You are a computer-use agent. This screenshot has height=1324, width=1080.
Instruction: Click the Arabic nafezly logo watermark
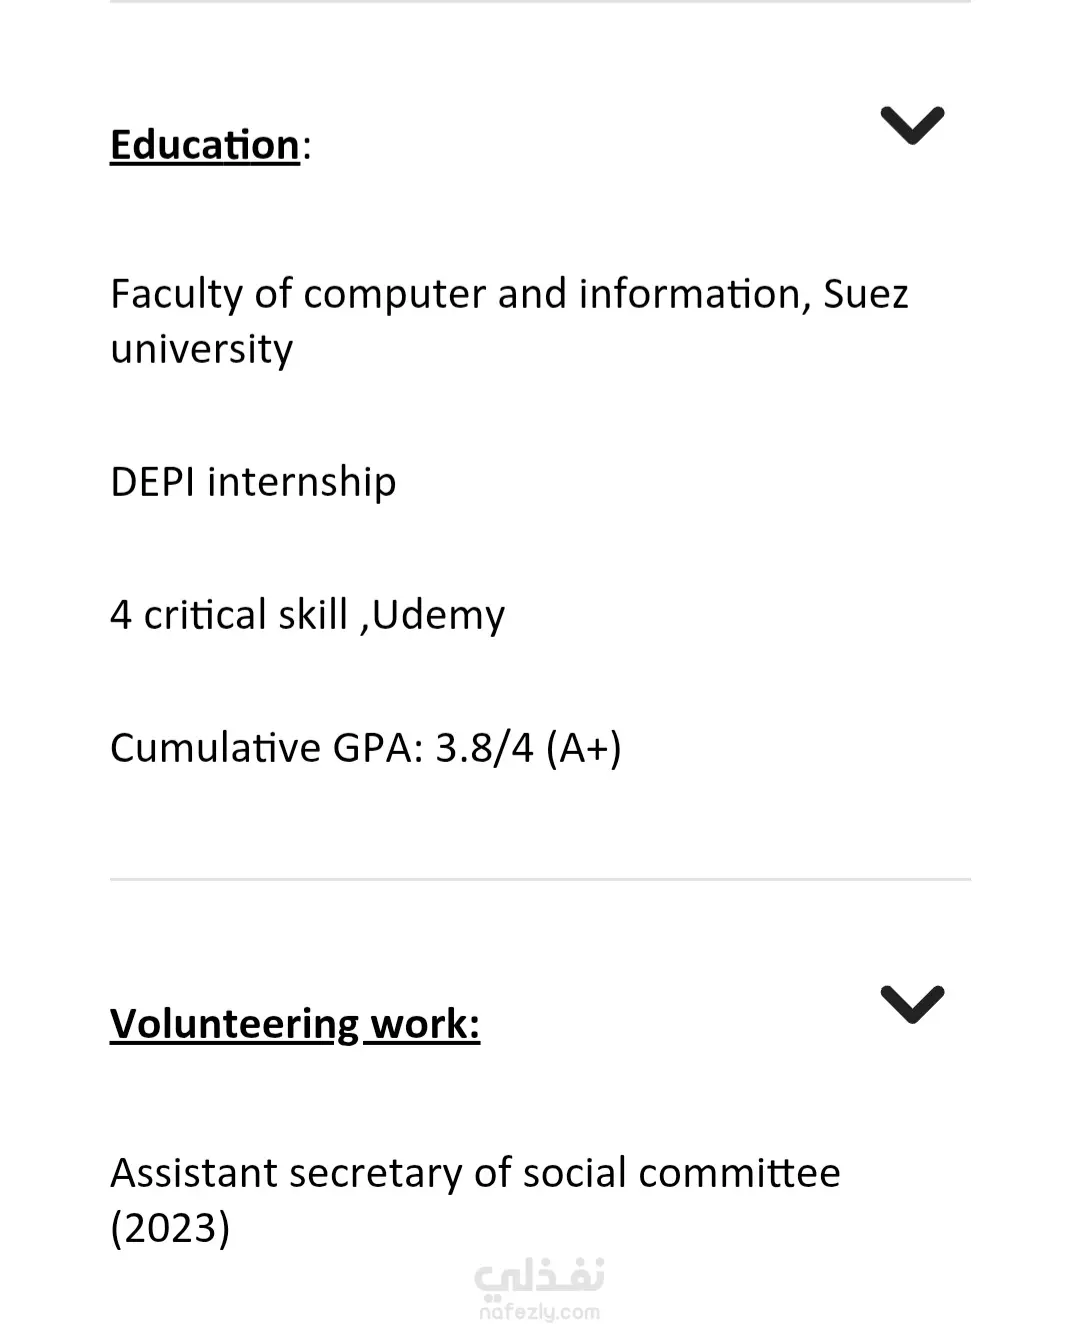[x=539, y=1276]
